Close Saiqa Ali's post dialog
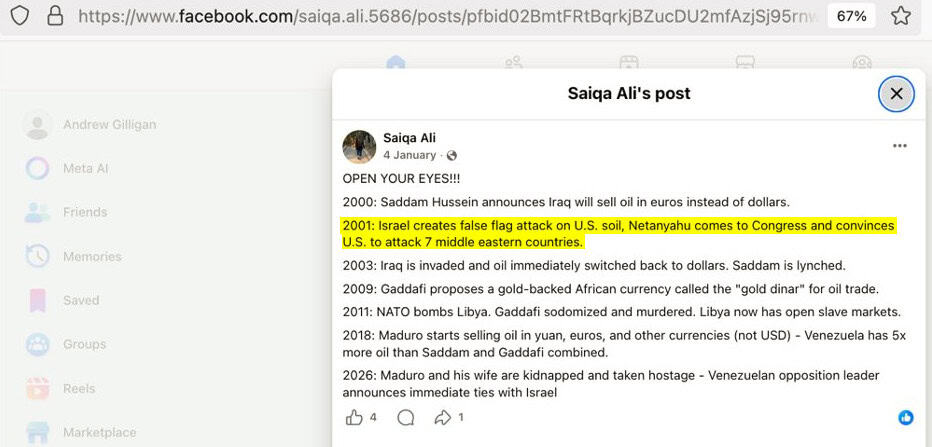932x447 pixels. coord(896,94)
